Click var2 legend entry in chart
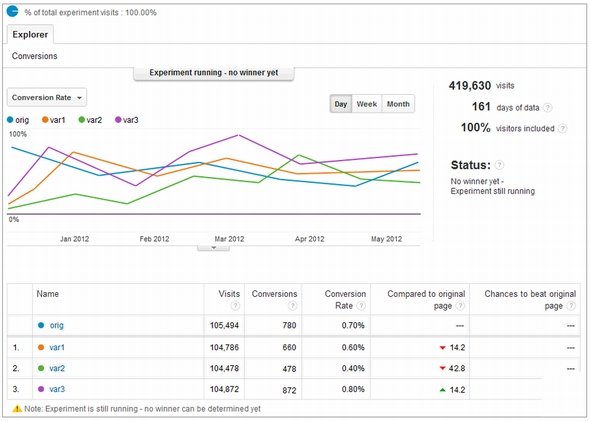This screenshot has width=590, height=421. pyautogui.click(x=90, y=120)
